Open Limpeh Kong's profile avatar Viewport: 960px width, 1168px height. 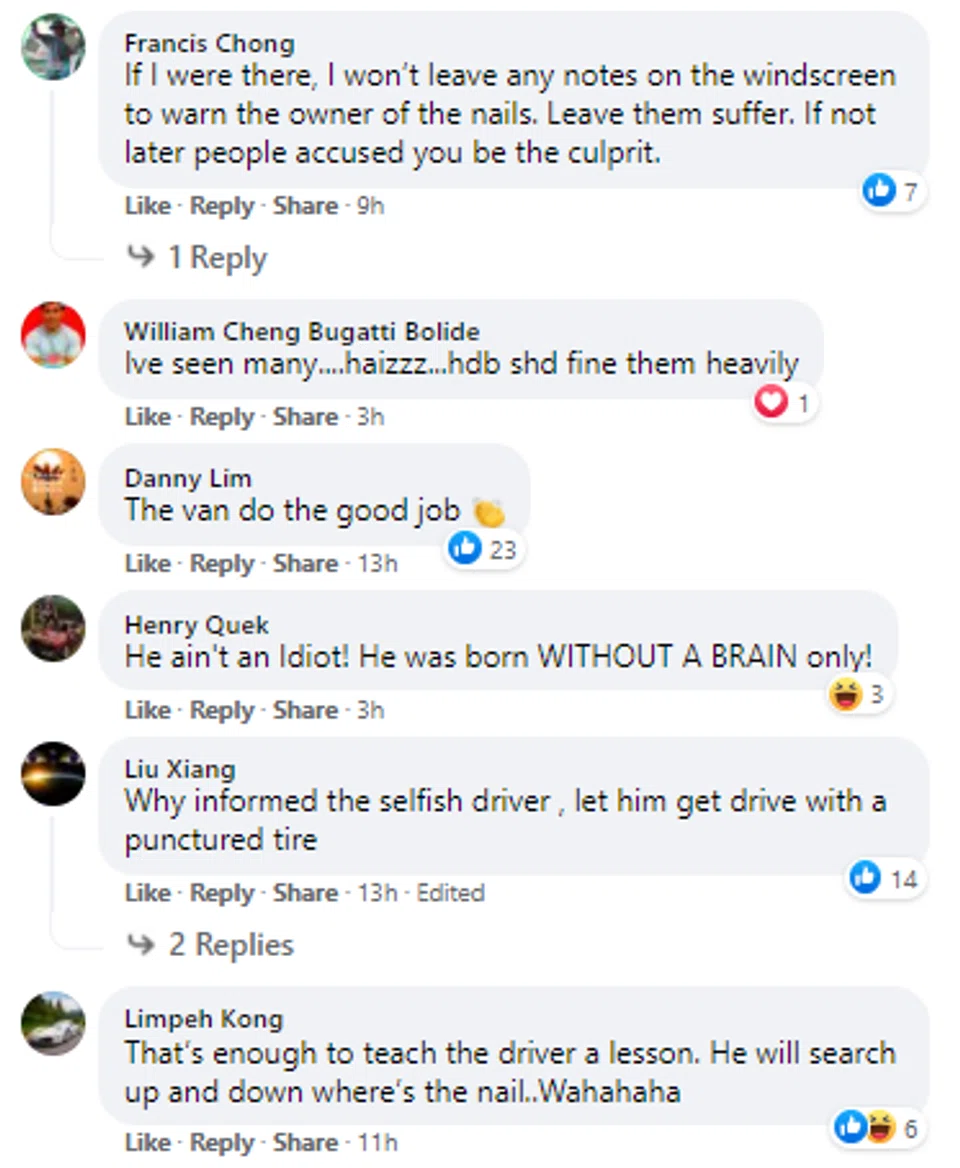[x=53, y=1023]
